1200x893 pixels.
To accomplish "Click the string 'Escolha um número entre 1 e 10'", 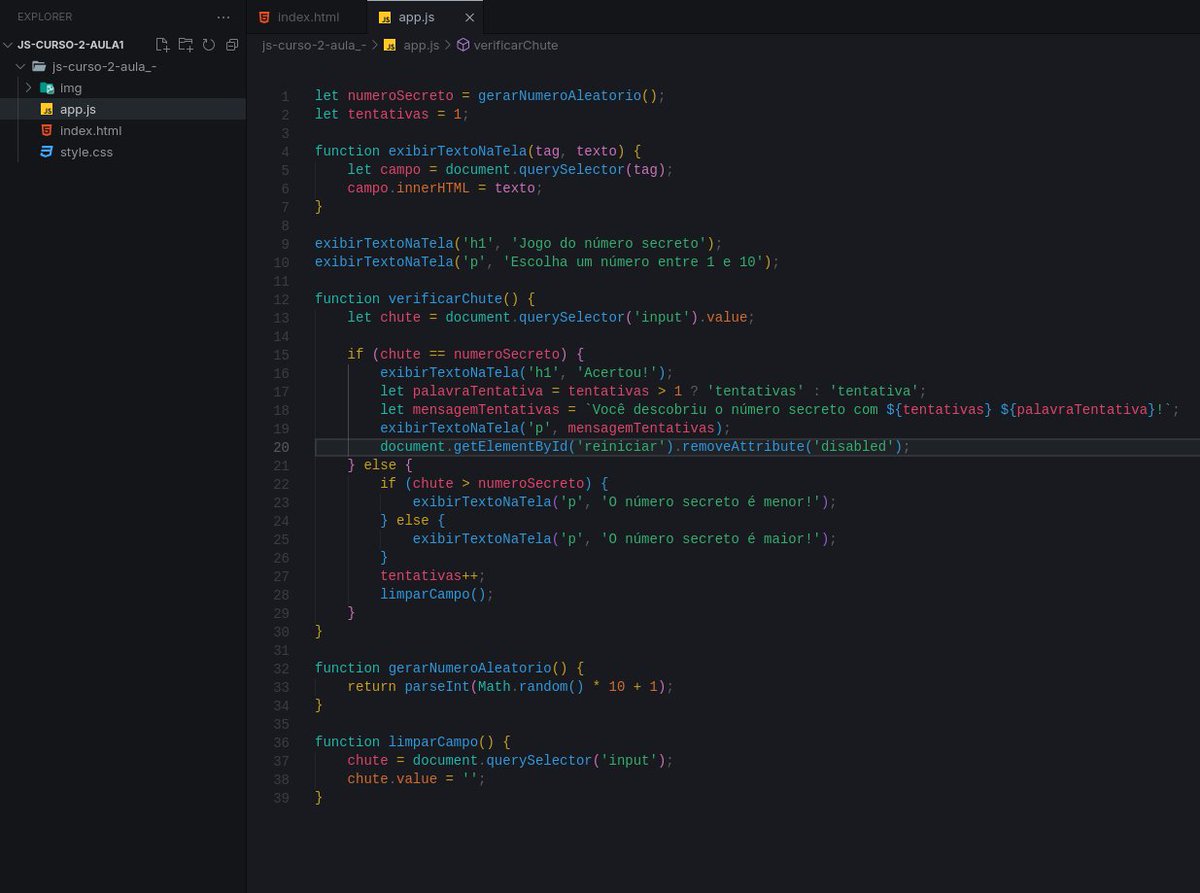I will tap(634, 262).
